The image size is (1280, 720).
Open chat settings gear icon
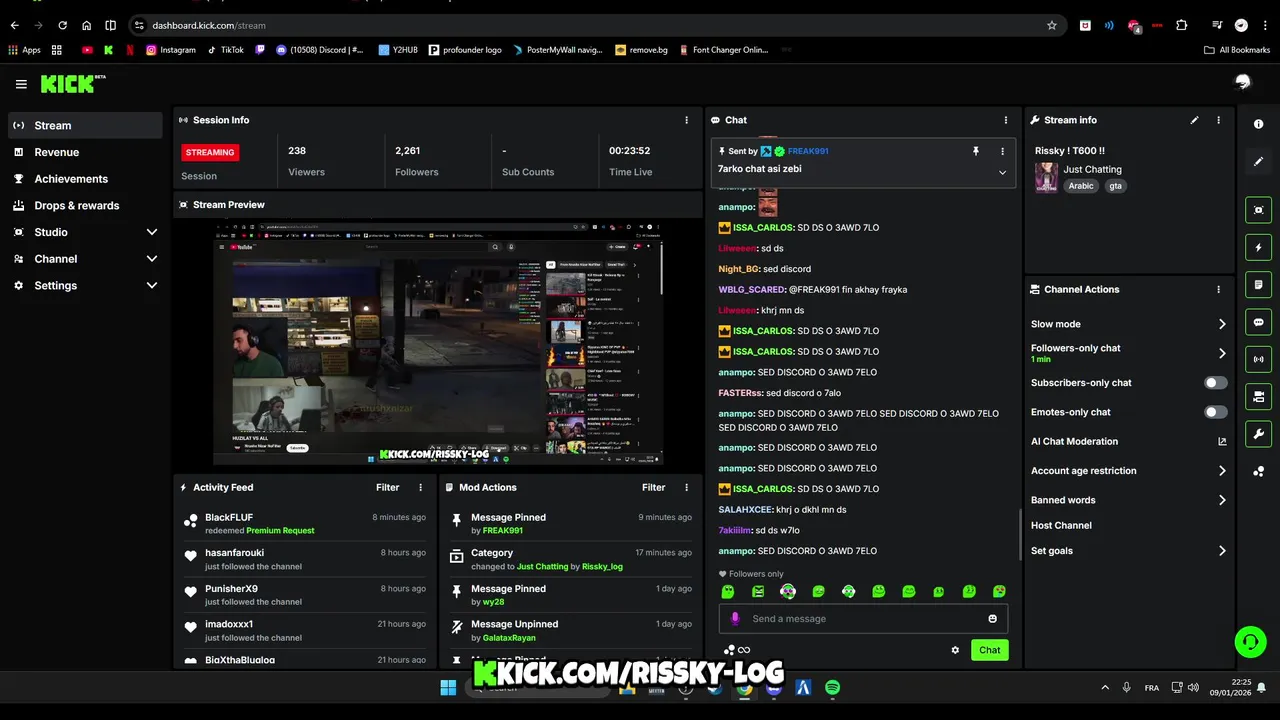[955, 650]
